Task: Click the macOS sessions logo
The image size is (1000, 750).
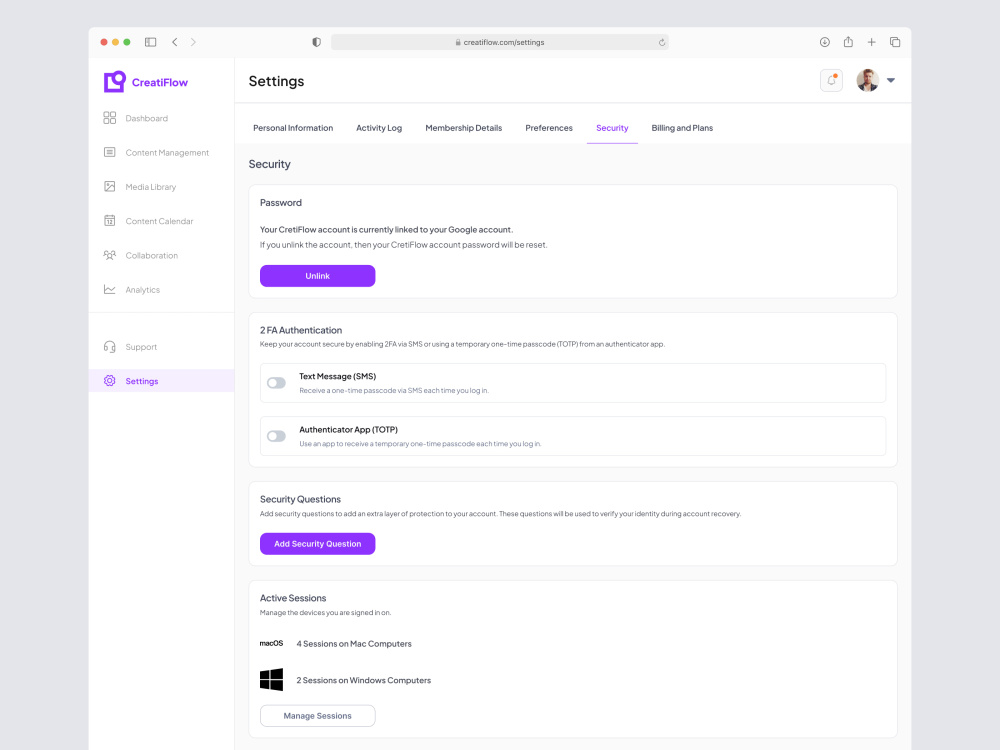Action: tap(271, 643)
